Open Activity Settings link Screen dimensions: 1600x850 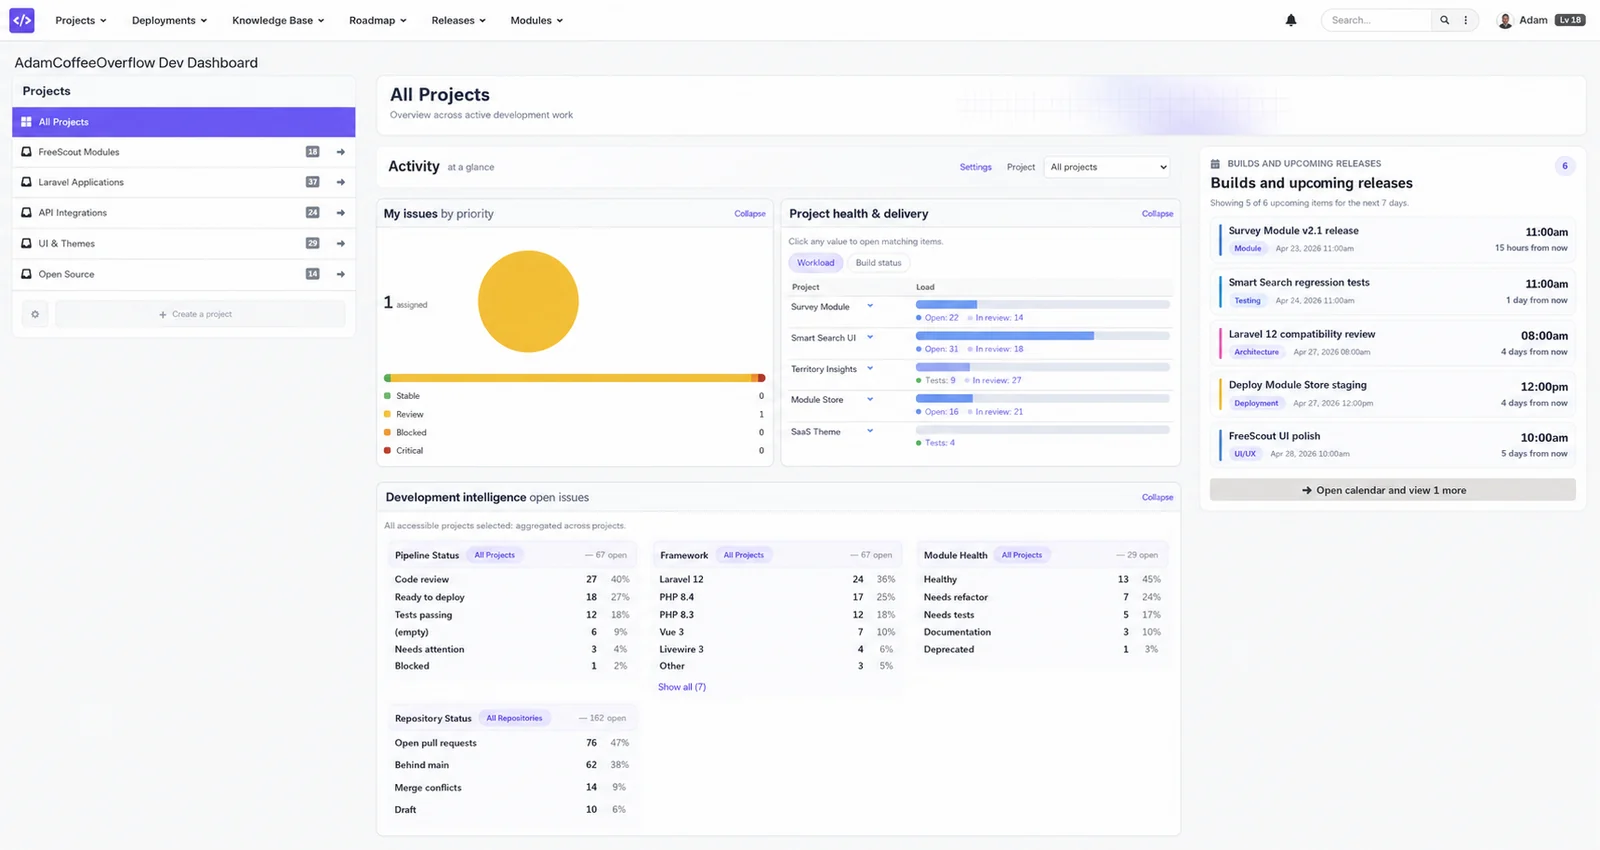(x=975, y=167)
